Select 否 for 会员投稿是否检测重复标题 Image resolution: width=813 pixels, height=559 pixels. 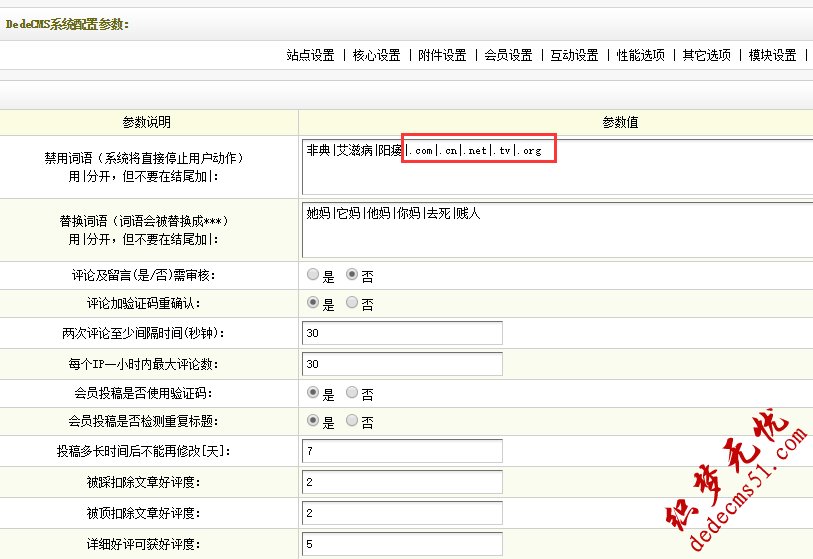point(352,421)
